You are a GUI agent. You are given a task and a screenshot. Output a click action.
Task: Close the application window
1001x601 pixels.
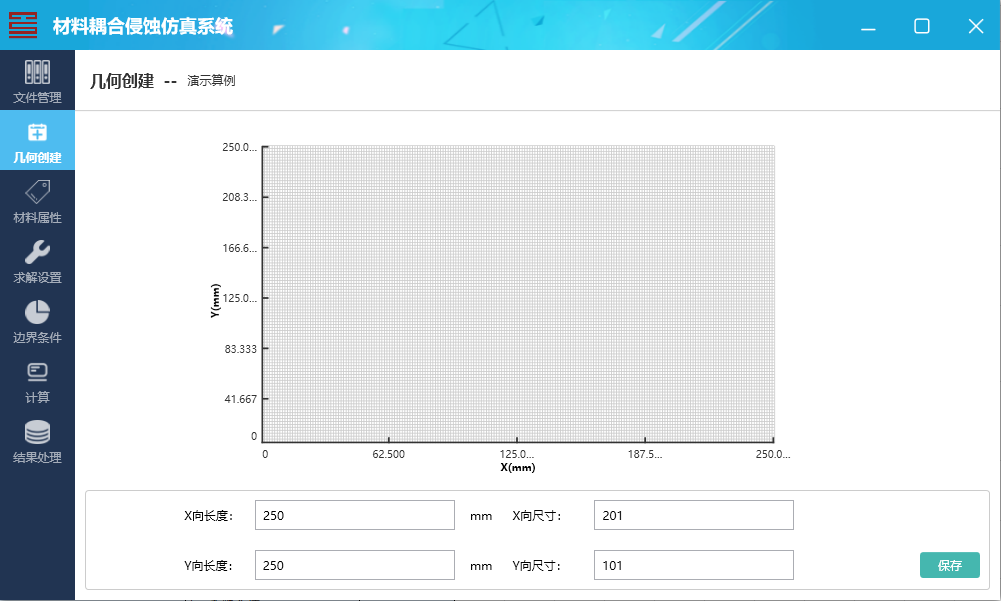tap(975, 26)
